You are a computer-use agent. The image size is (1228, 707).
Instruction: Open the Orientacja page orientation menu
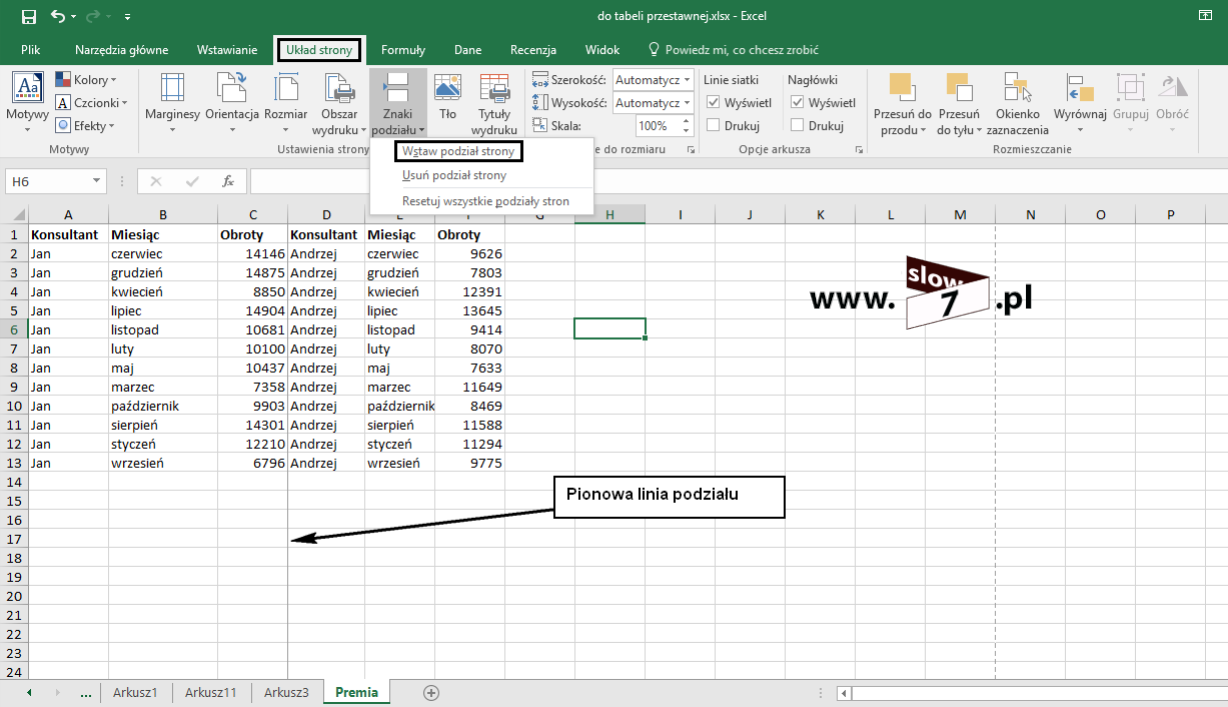click(x=232, y=103)
